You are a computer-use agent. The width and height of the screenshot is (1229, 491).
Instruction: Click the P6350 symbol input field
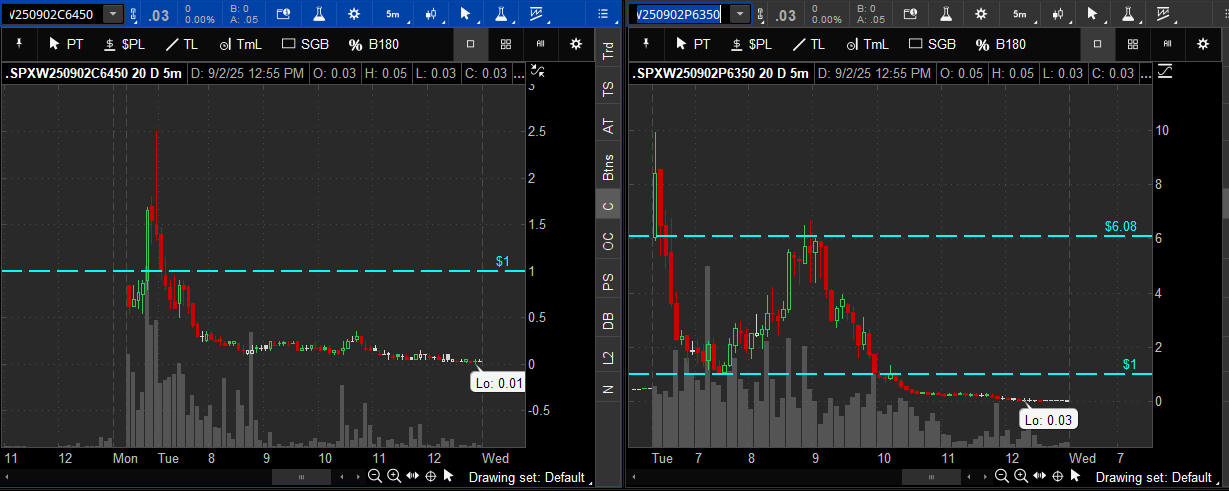[x=680, y=14]
